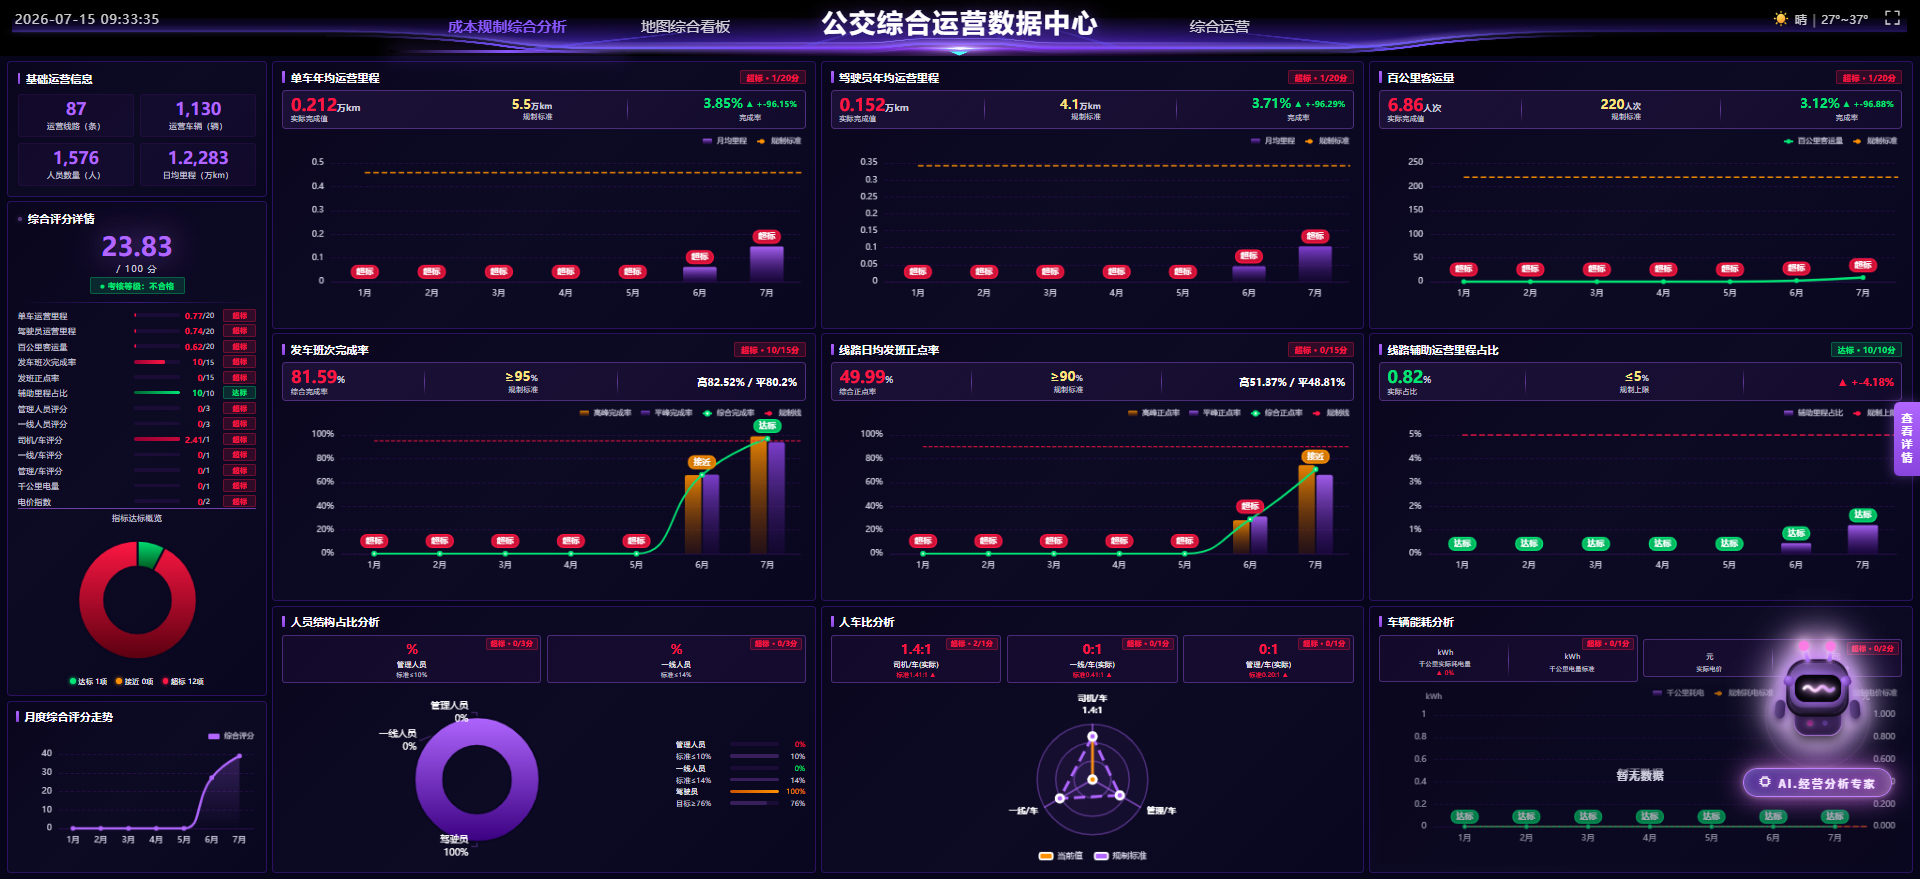Open the 查看详情 side tab
Screen dimensions: 1920x879
tap(1906, 438)
